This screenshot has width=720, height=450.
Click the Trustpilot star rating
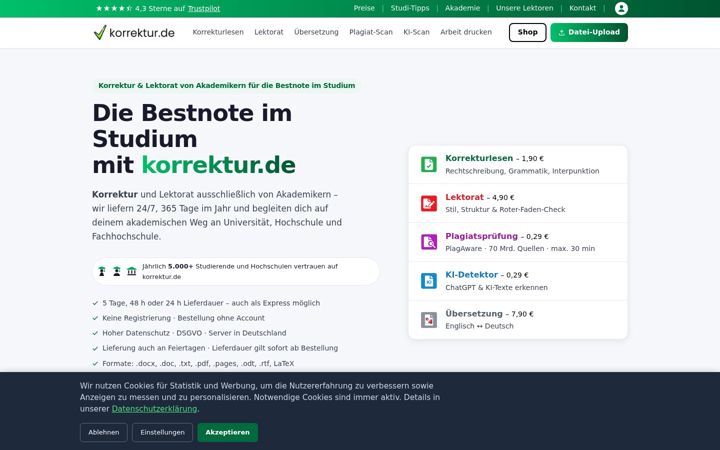(113, 8)
